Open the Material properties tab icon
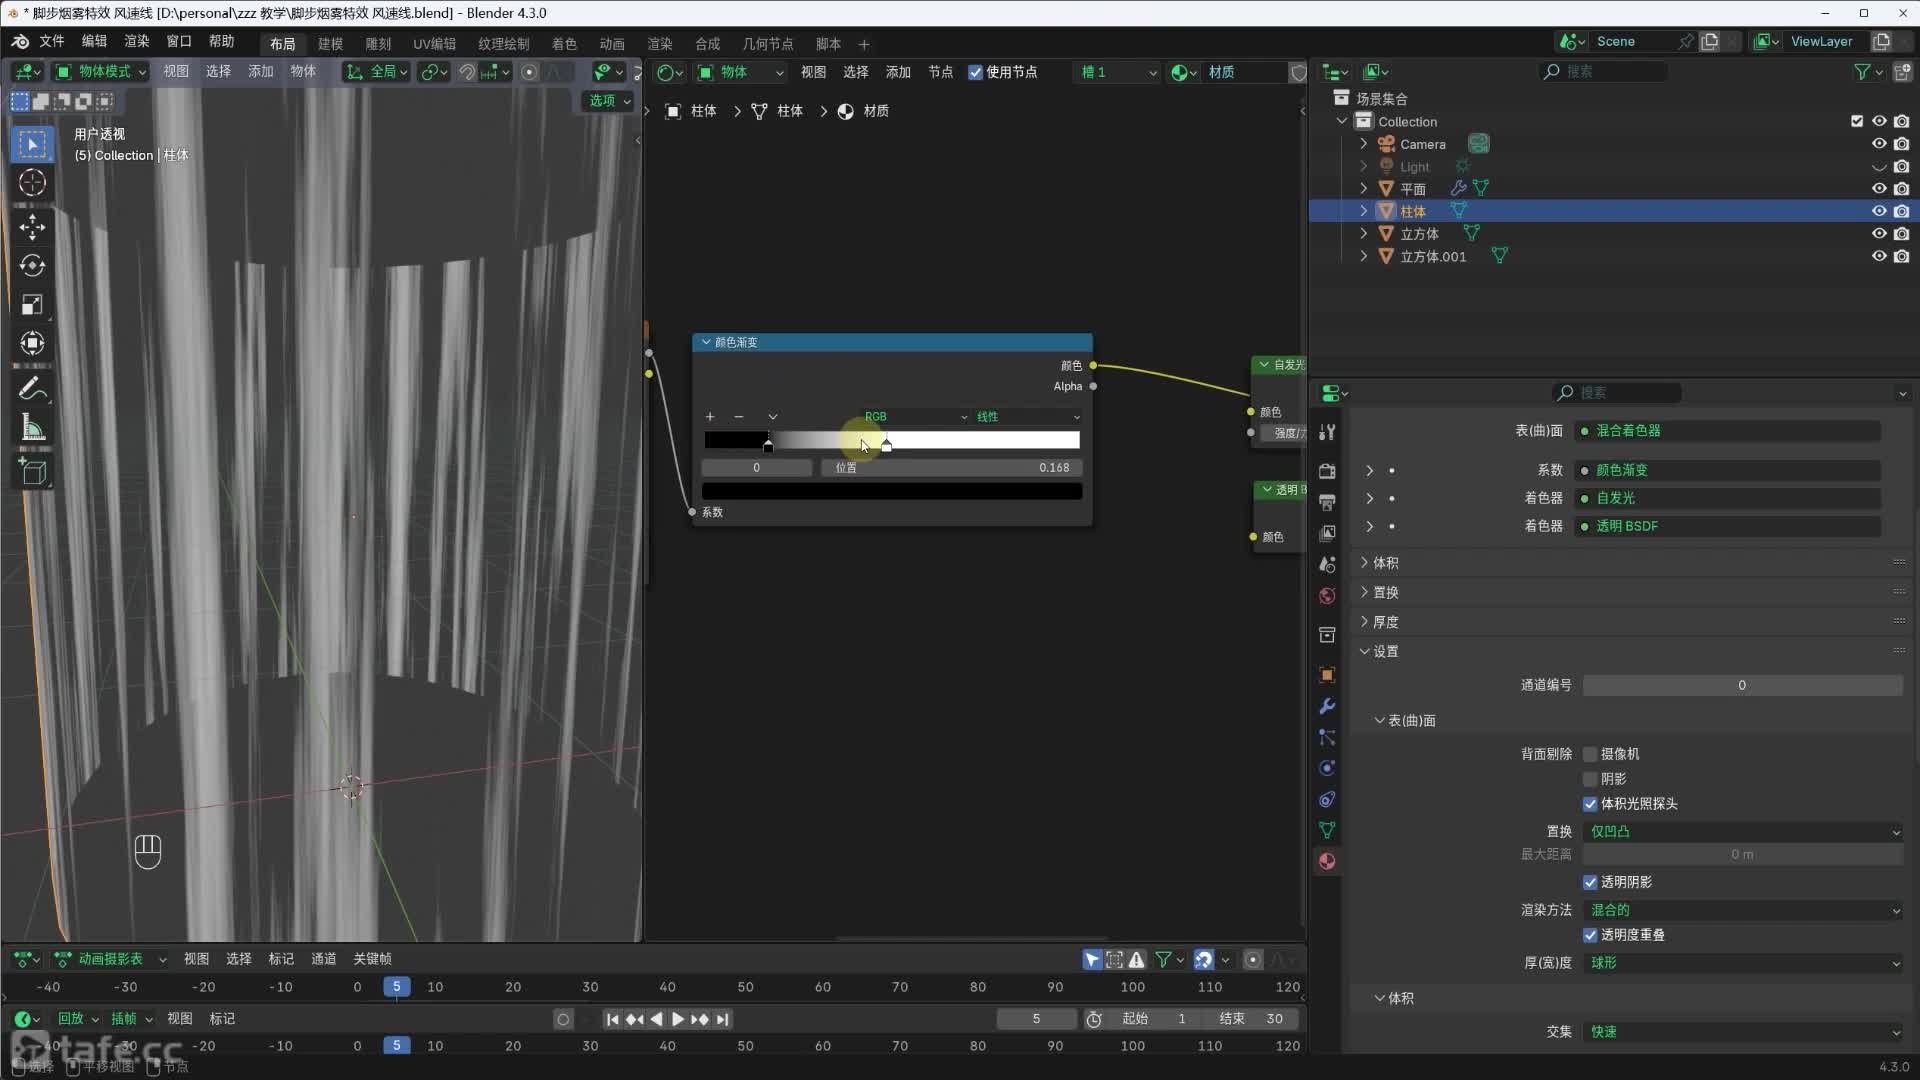This screenshot has height=1080, width=1920. [1327, 861]
